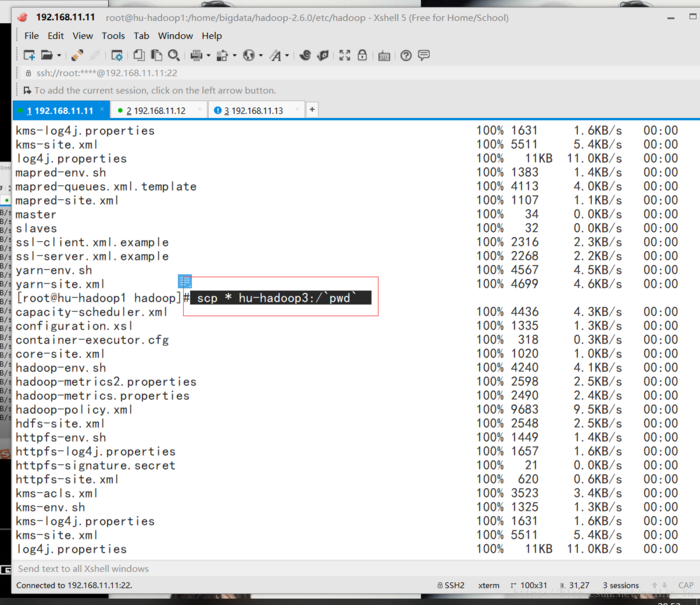Expand the encoding globe dropdown arrow
Viewport: 700px width, 605px height.
(261, 56)
